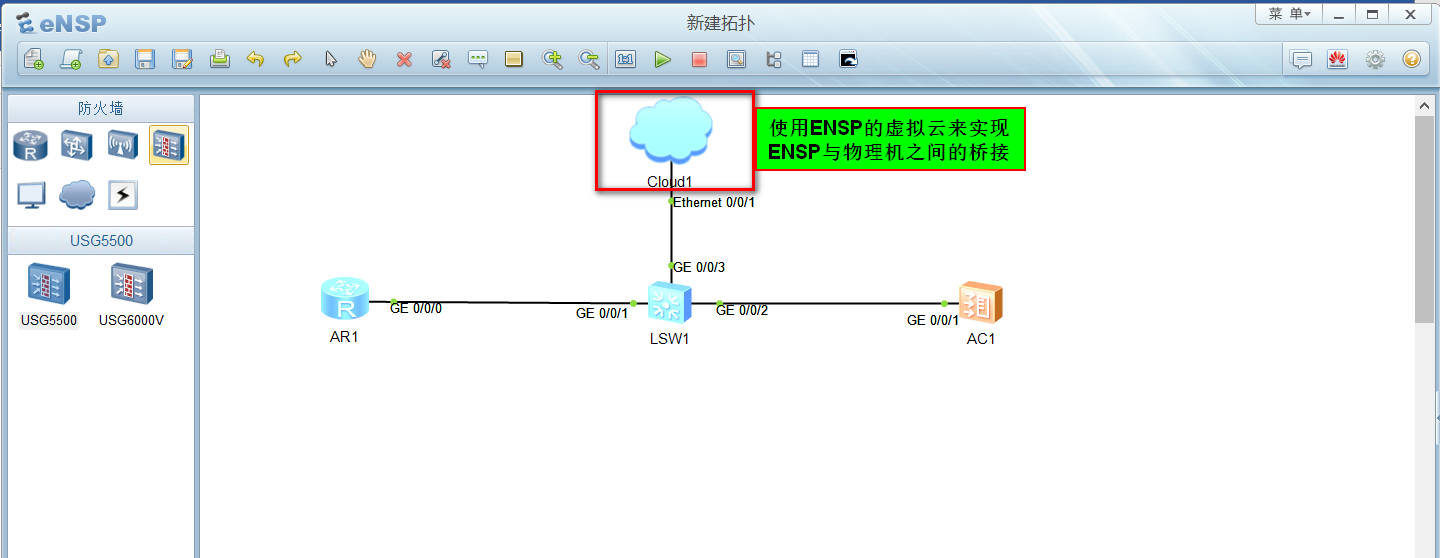
Task: Select the connection cable category
Action: pyautogui.click(x=123, y=194)
